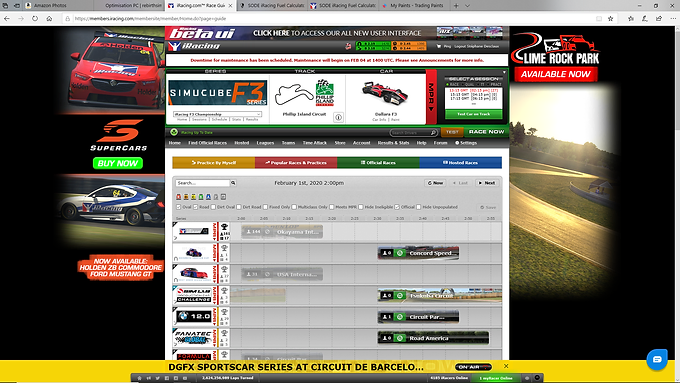
Task: Click trophy icon on the Okayama series row
Action: click(x=224, y=227)
